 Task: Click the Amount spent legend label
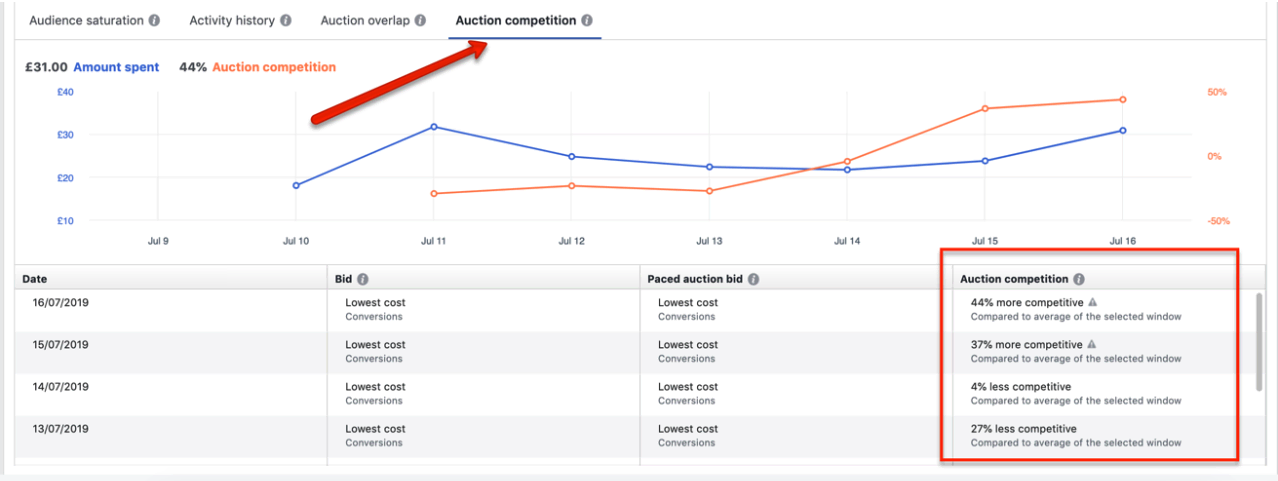[116, 68]
